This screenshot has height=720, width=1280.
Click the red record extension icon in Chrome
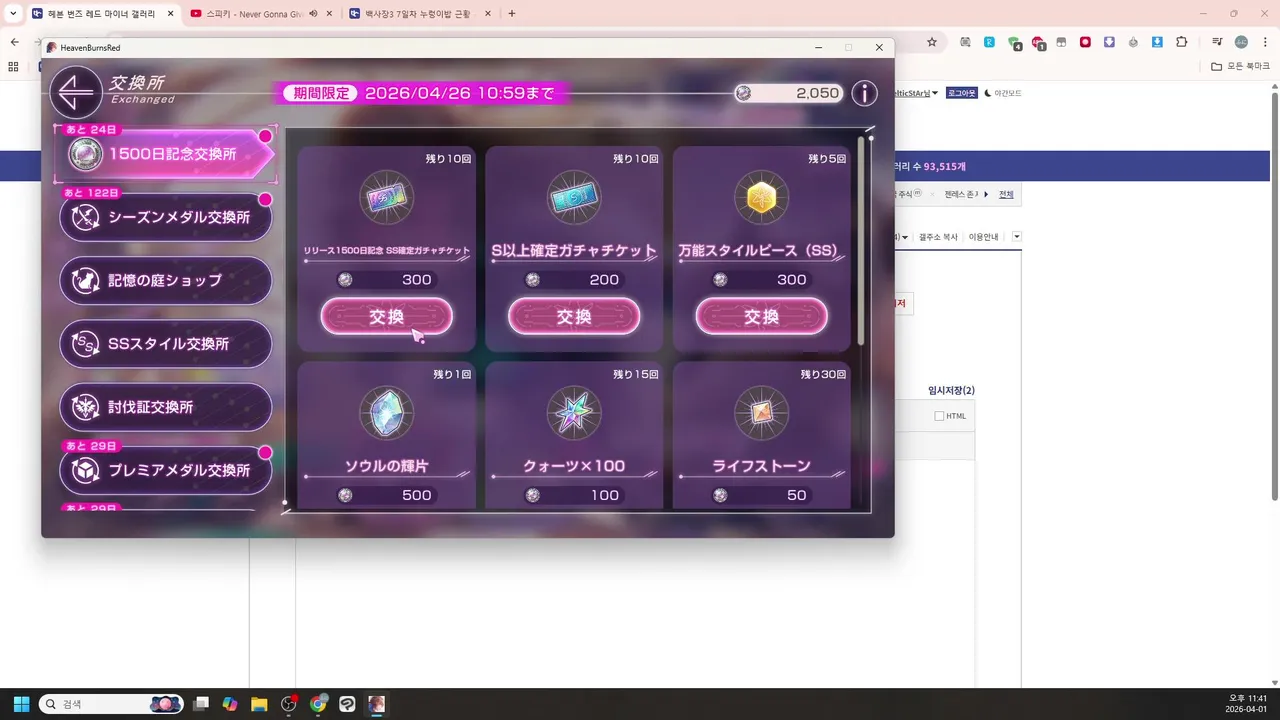point(1085,42)
